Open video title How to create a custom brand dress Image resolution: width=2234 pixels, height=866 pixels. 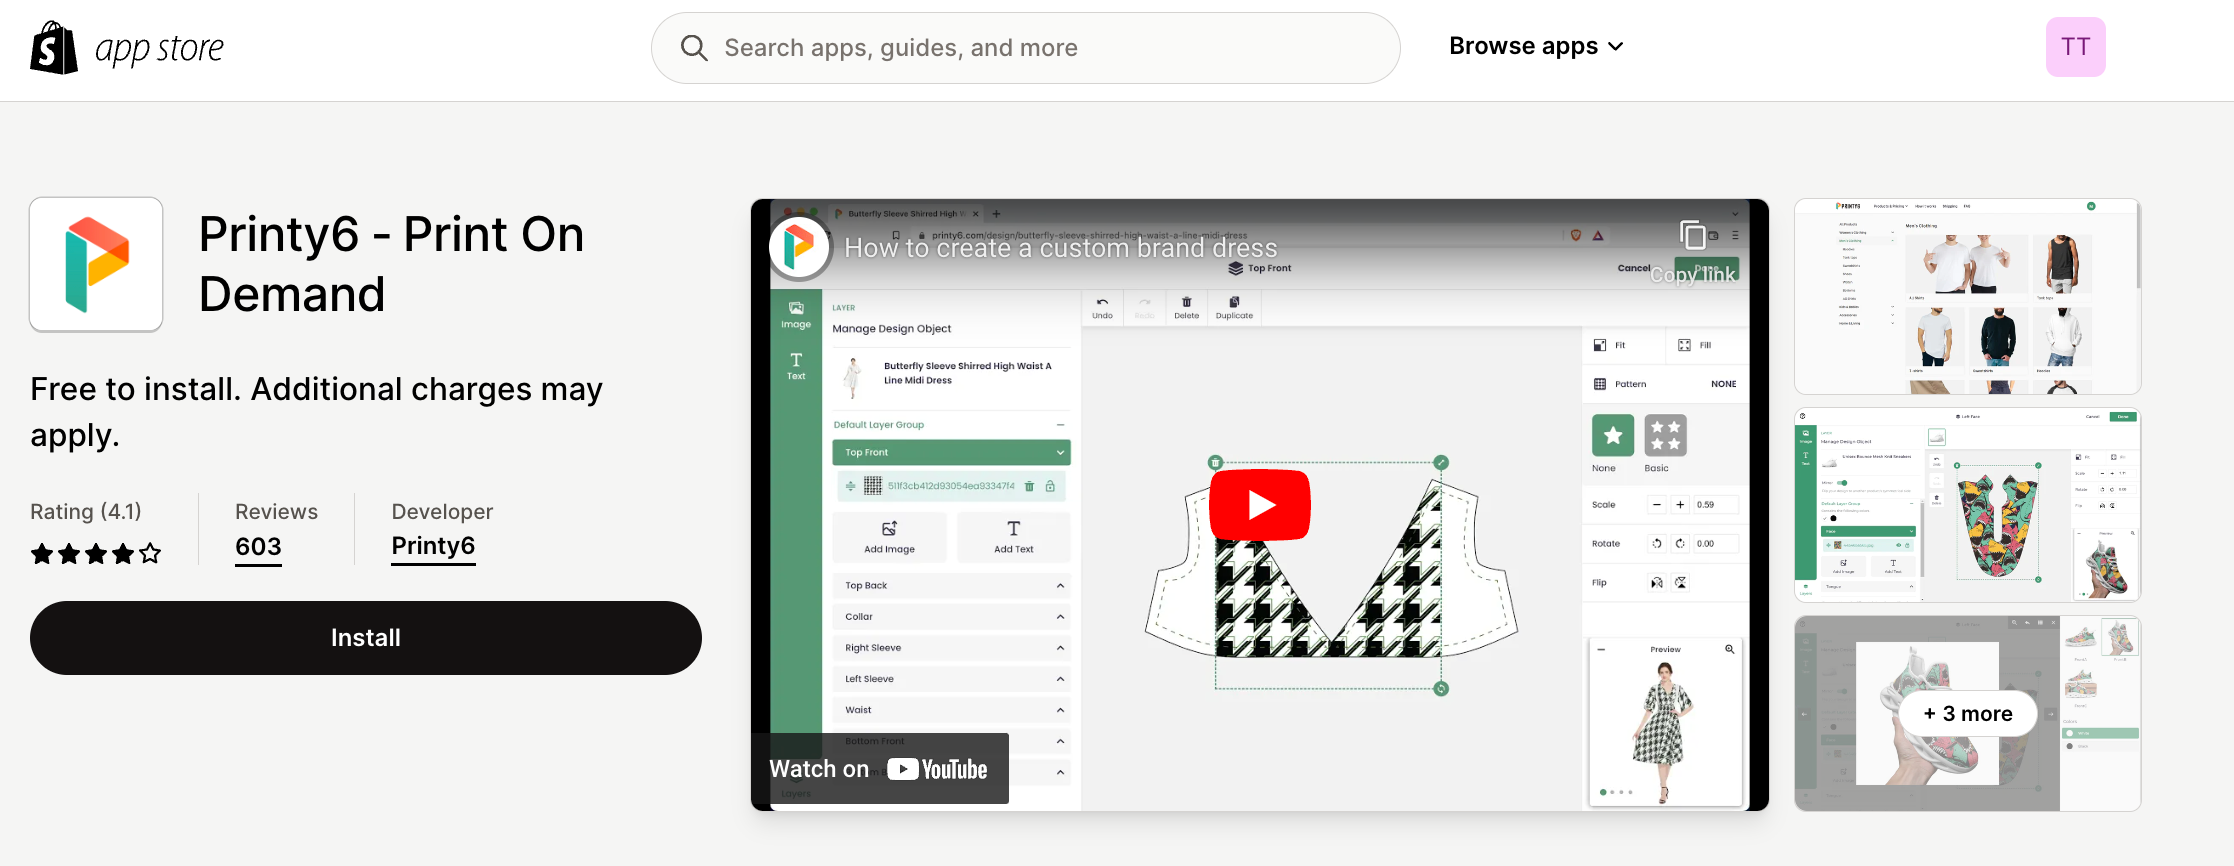coord(1061,248)
